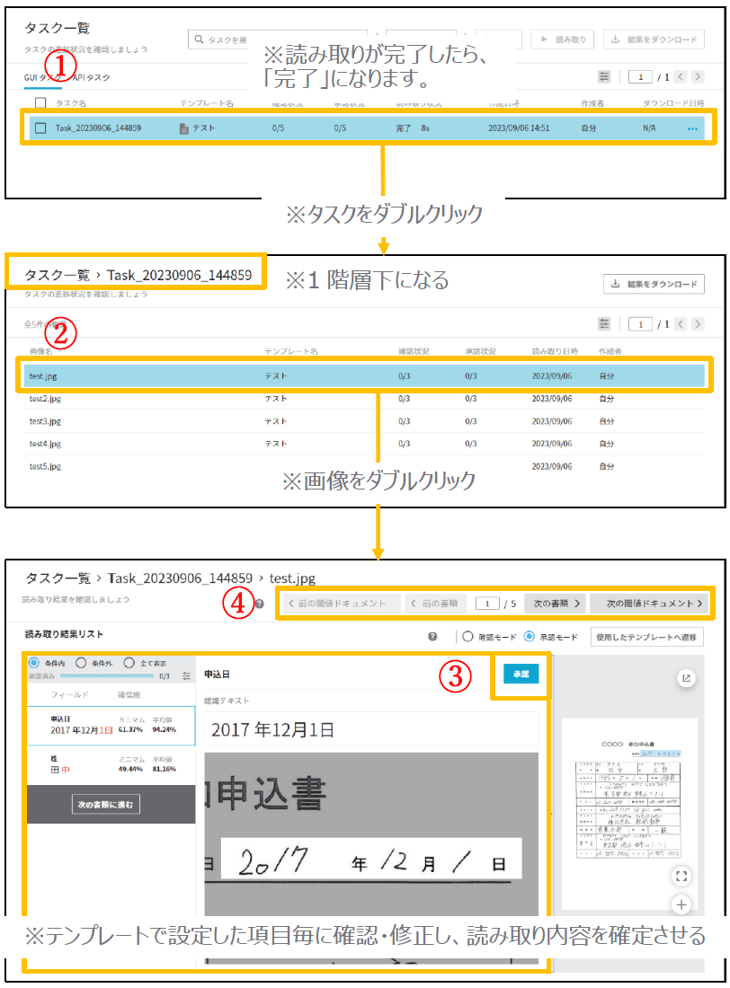
Task: Open column filter settings icon in top task list
Action: point(603,76)
